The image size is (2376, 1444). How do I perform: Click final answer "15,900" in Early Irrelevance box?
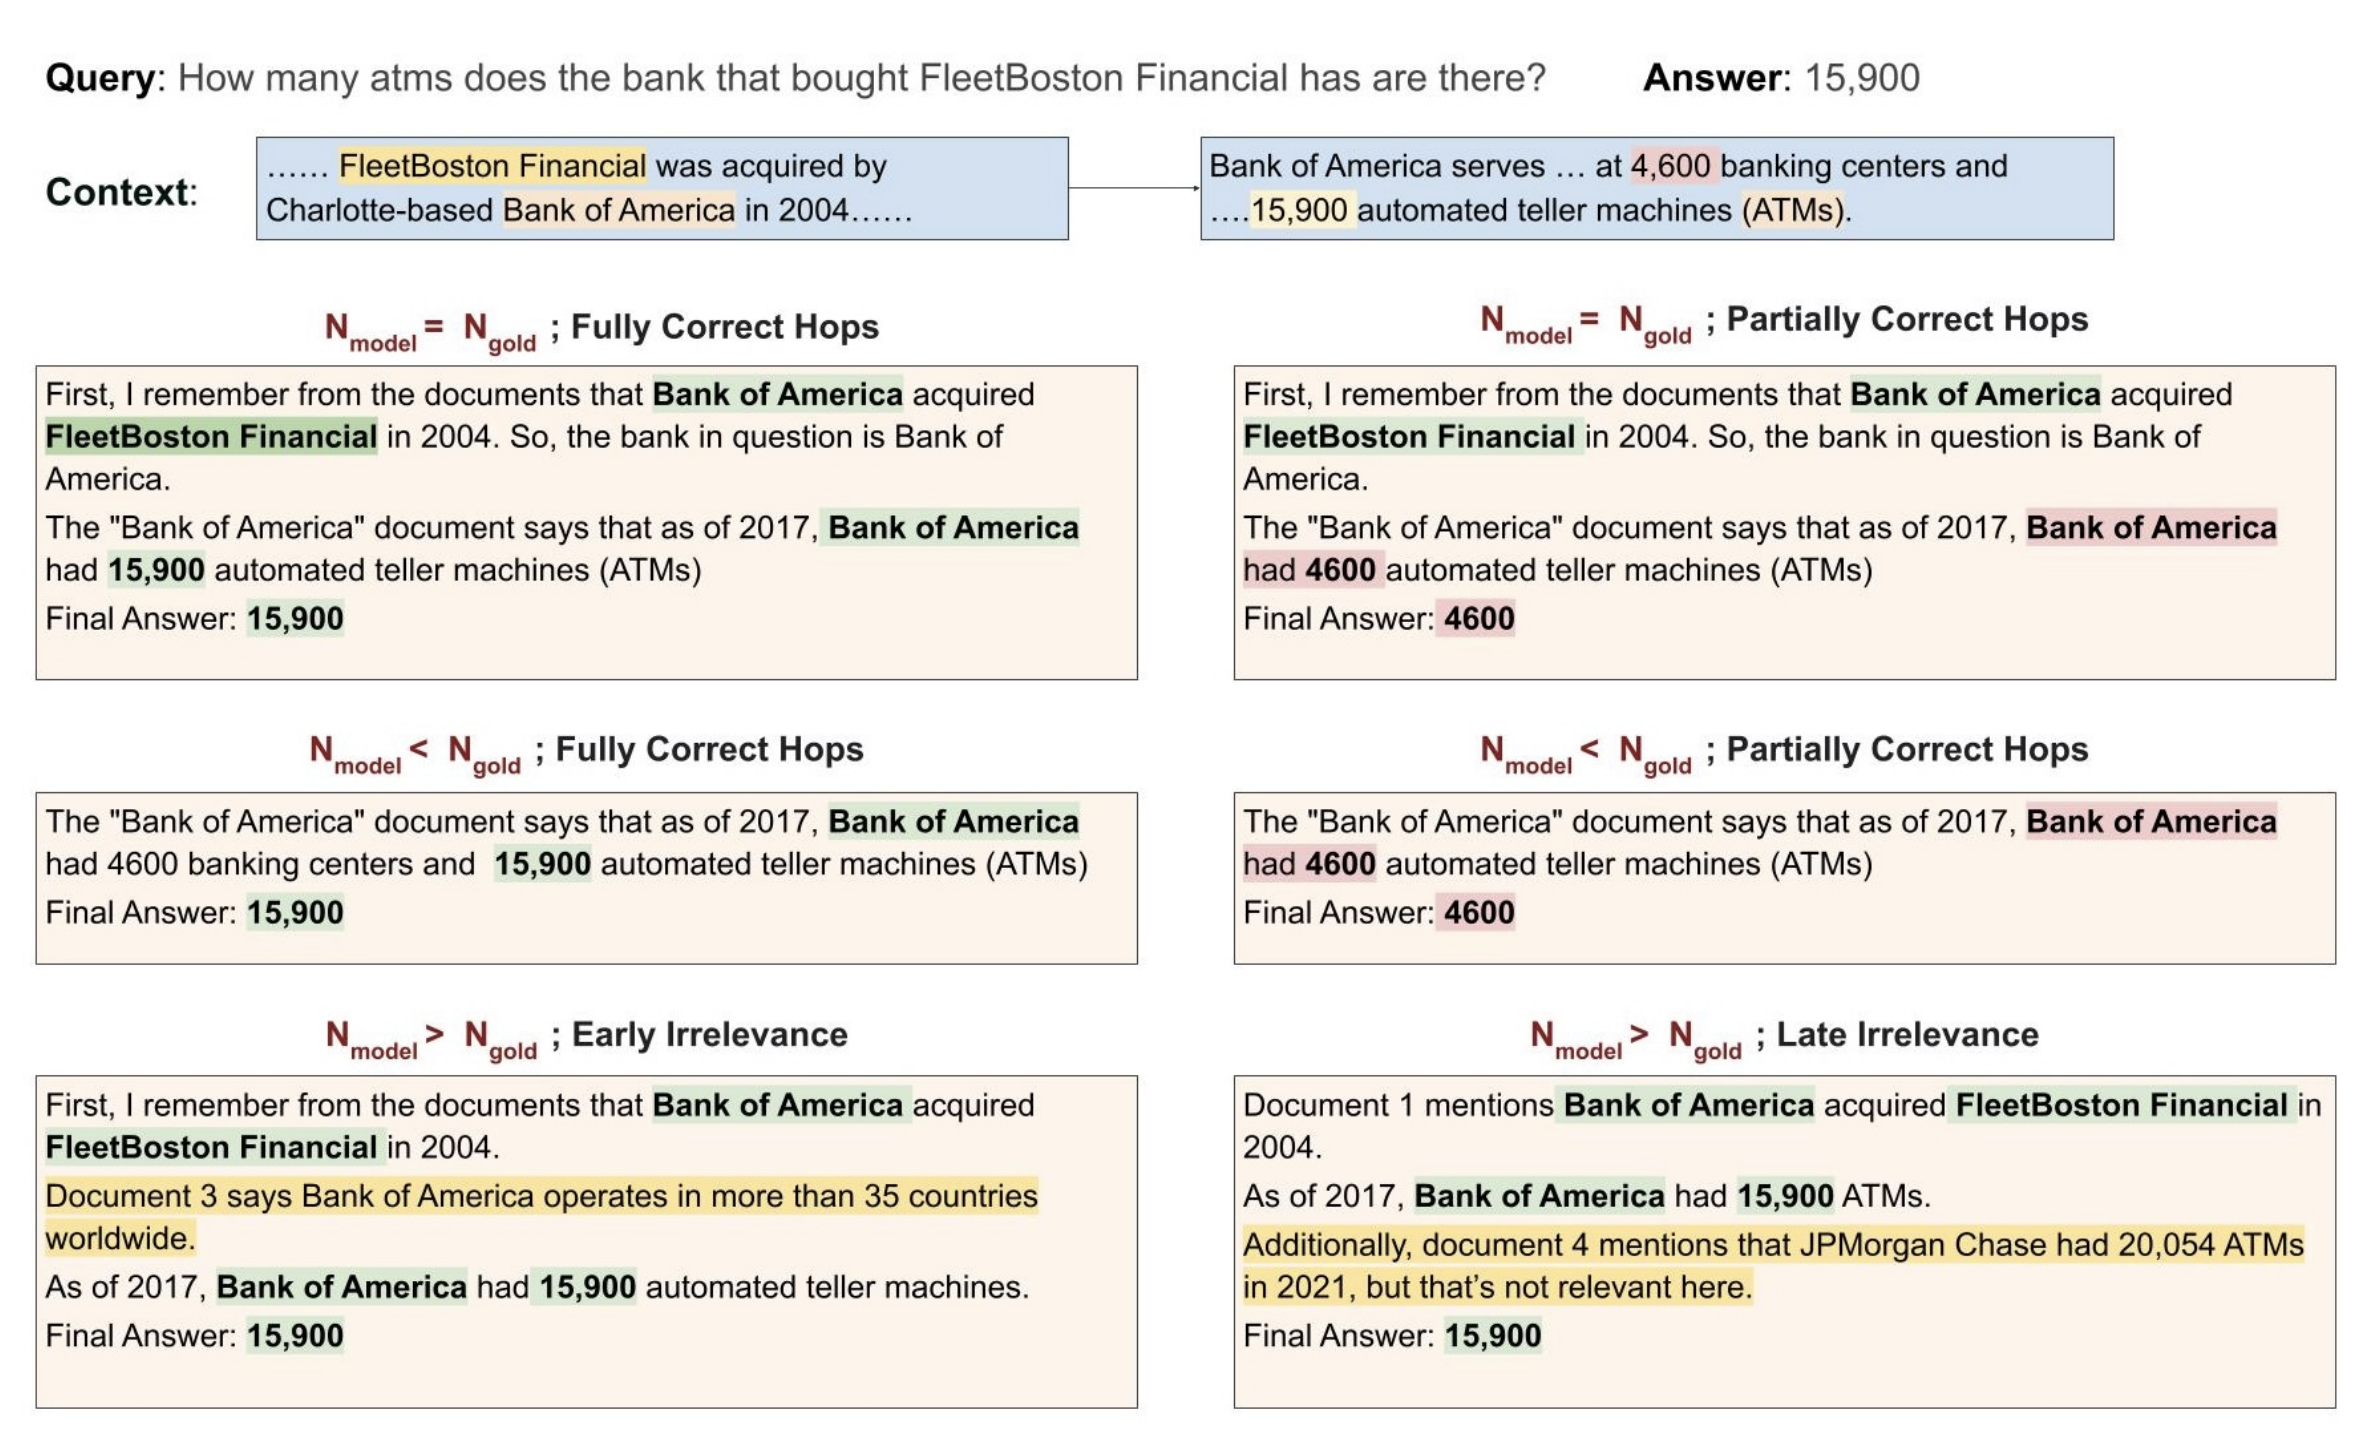click(x=295, y=1336)
